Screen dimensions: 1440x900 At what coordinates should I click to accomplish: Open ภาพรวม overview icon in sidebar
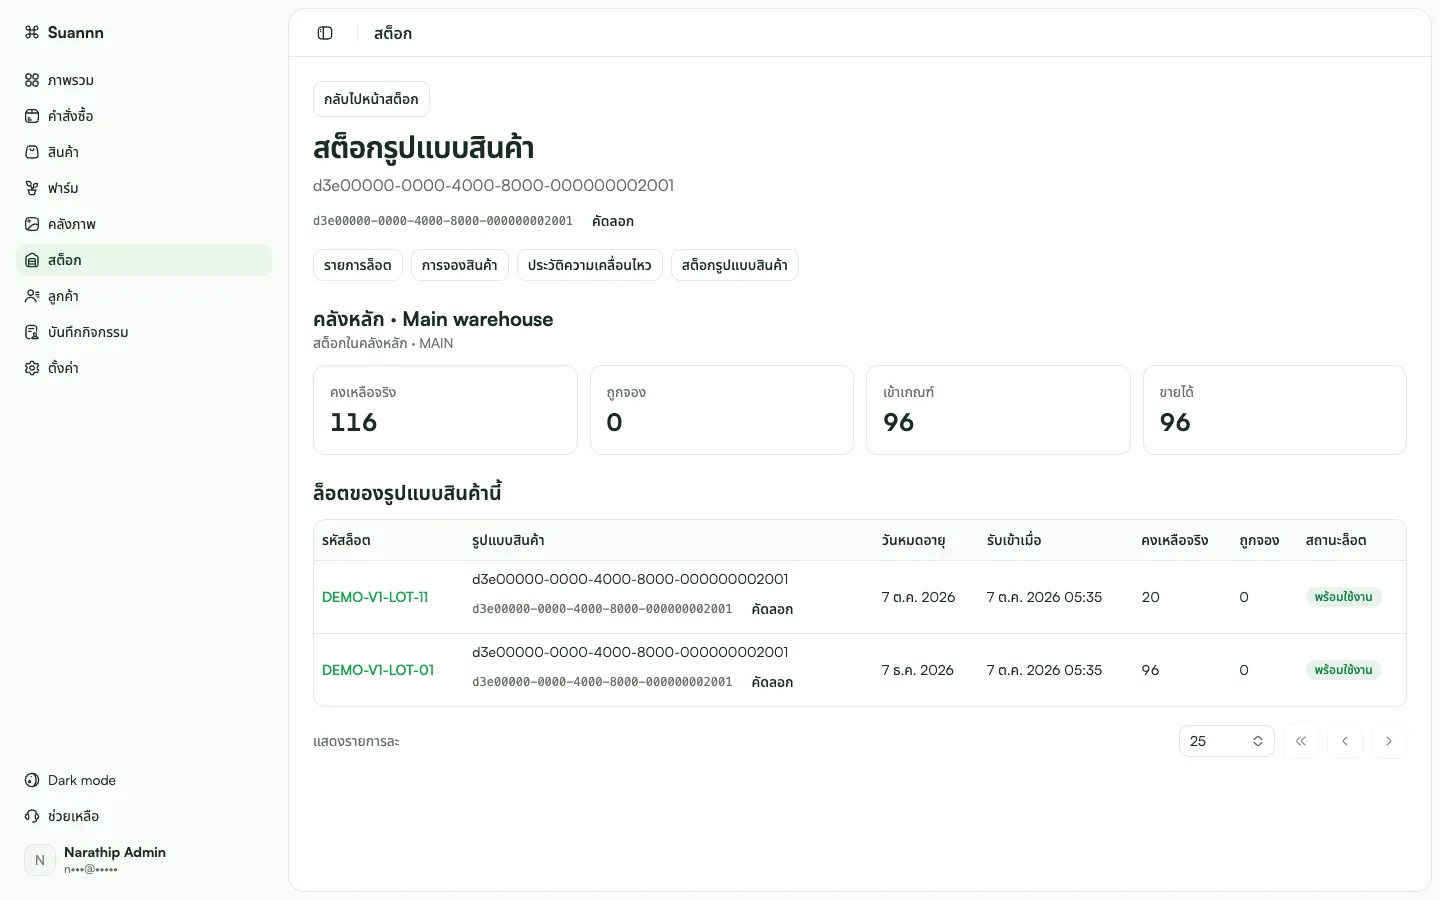[x=32, y=80]
